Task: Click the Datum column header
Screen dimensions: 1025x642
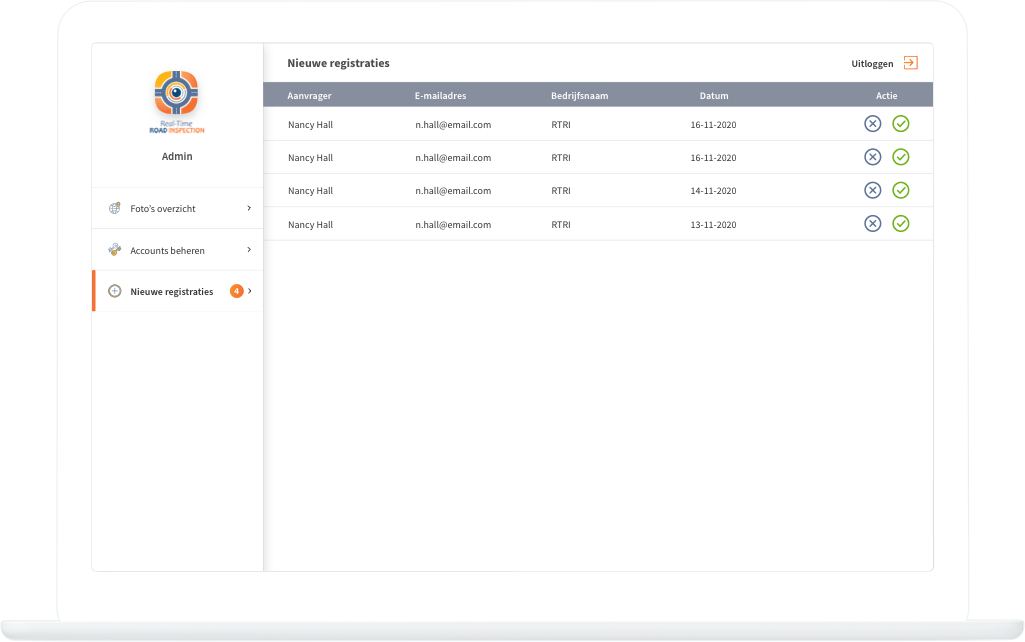Action: coord(714,95)
